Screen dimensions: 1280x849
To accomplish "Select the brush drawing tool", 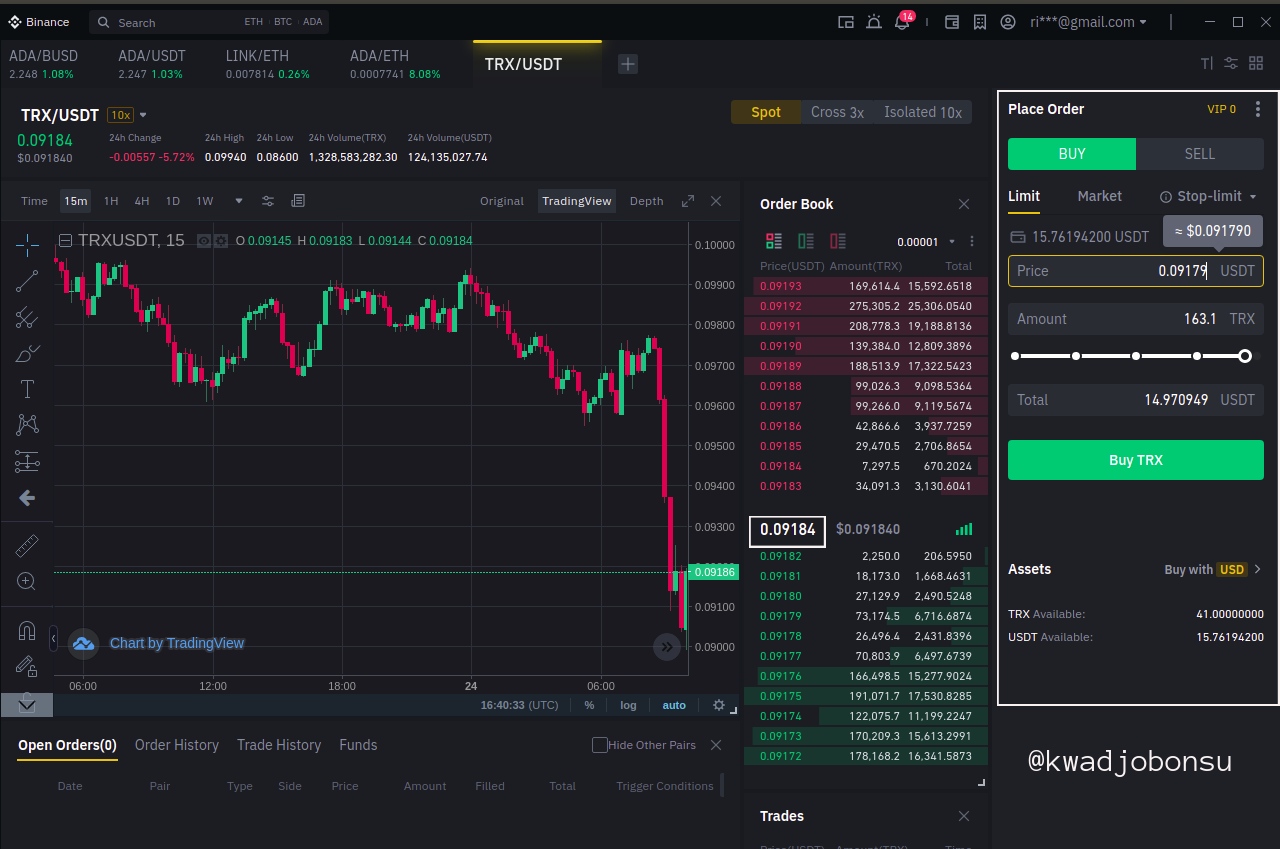I will pyautogui.click(x=27, y=354).
